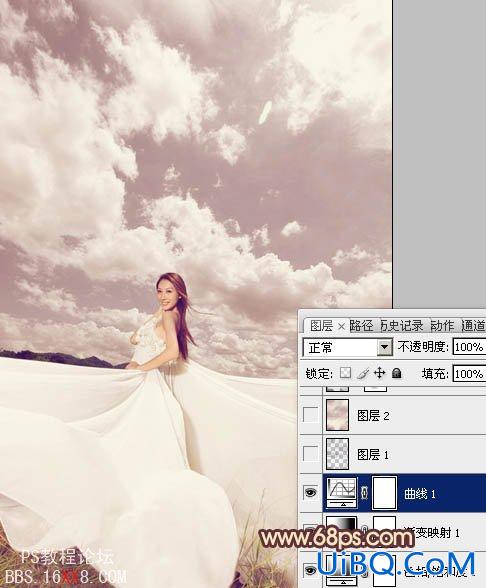Click the 曲线 1 curves adjustment icon
This screenshot has width=486, height=588.
(x=342, y=493)
